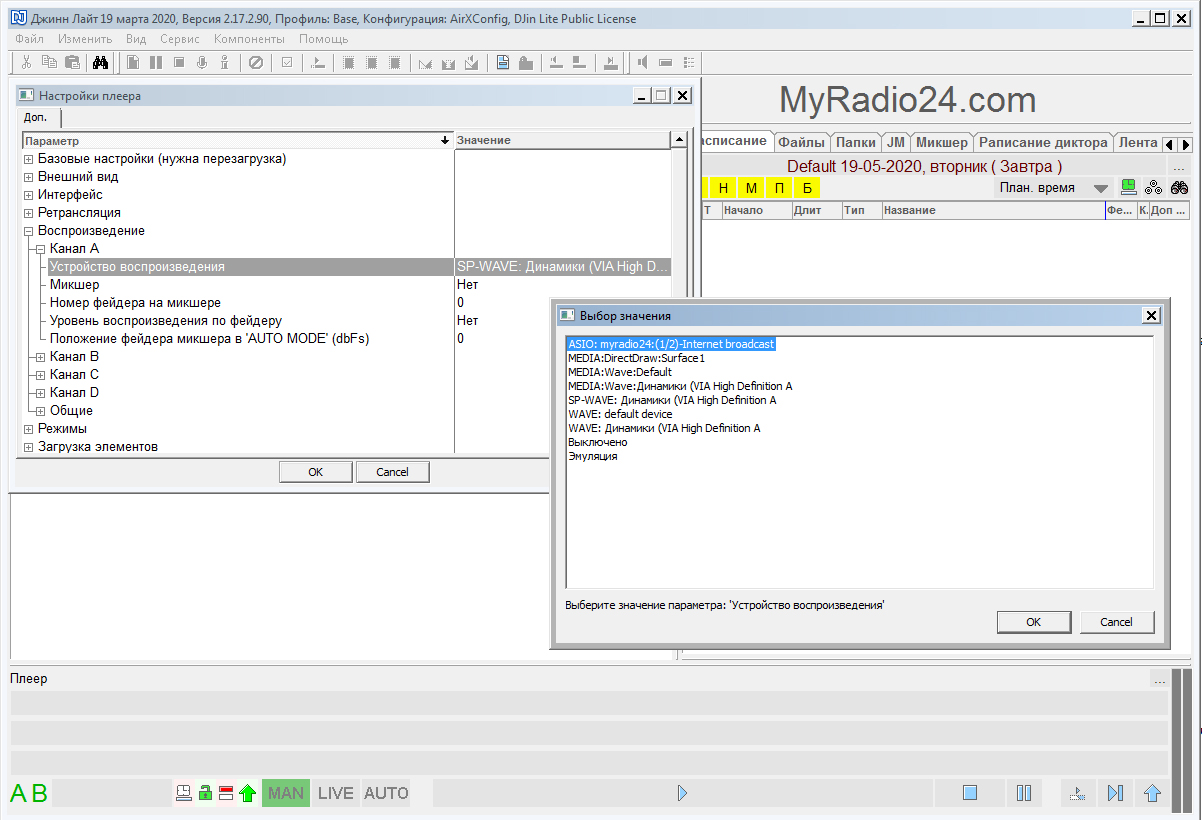Enable AUTO playback mode
The width and height of the screenshot is (1202, 820).
click(x=386, y=793)
